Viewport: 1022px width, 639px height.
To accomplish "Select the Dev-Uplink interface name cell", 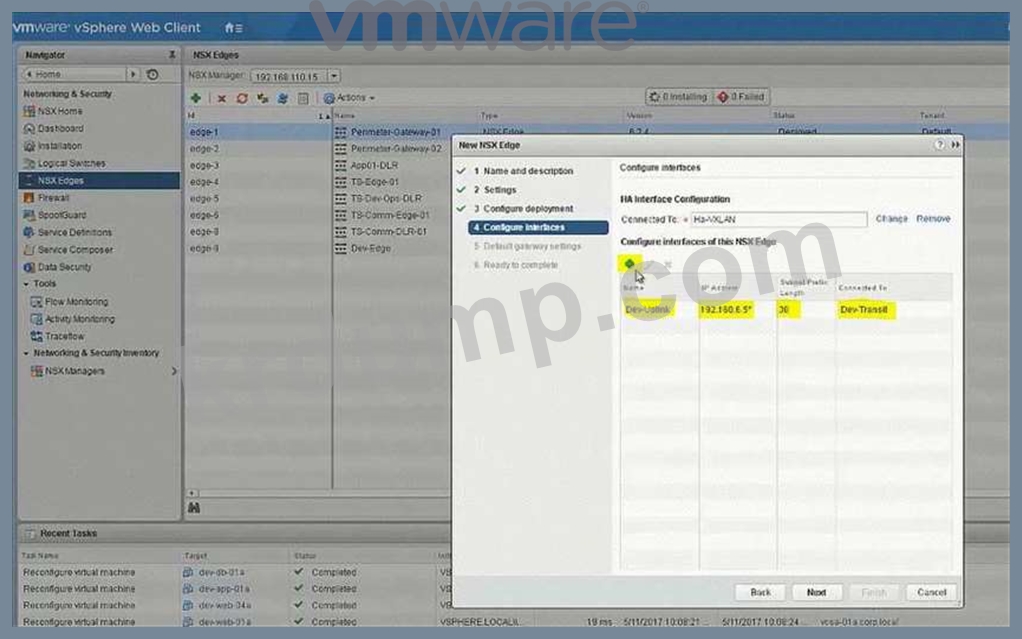I will click(649, 310).
